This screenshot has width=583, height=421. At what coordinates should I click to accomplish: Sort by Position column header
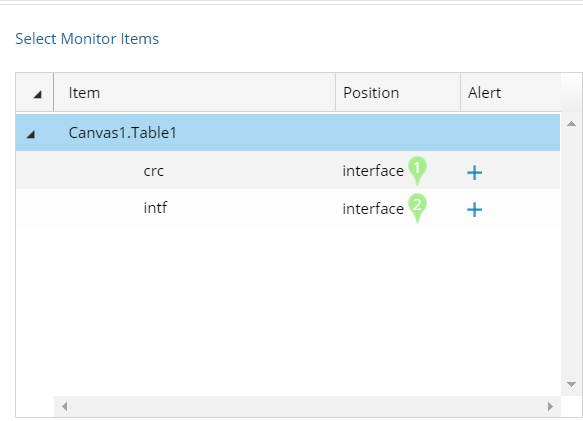tap(398, 93)
